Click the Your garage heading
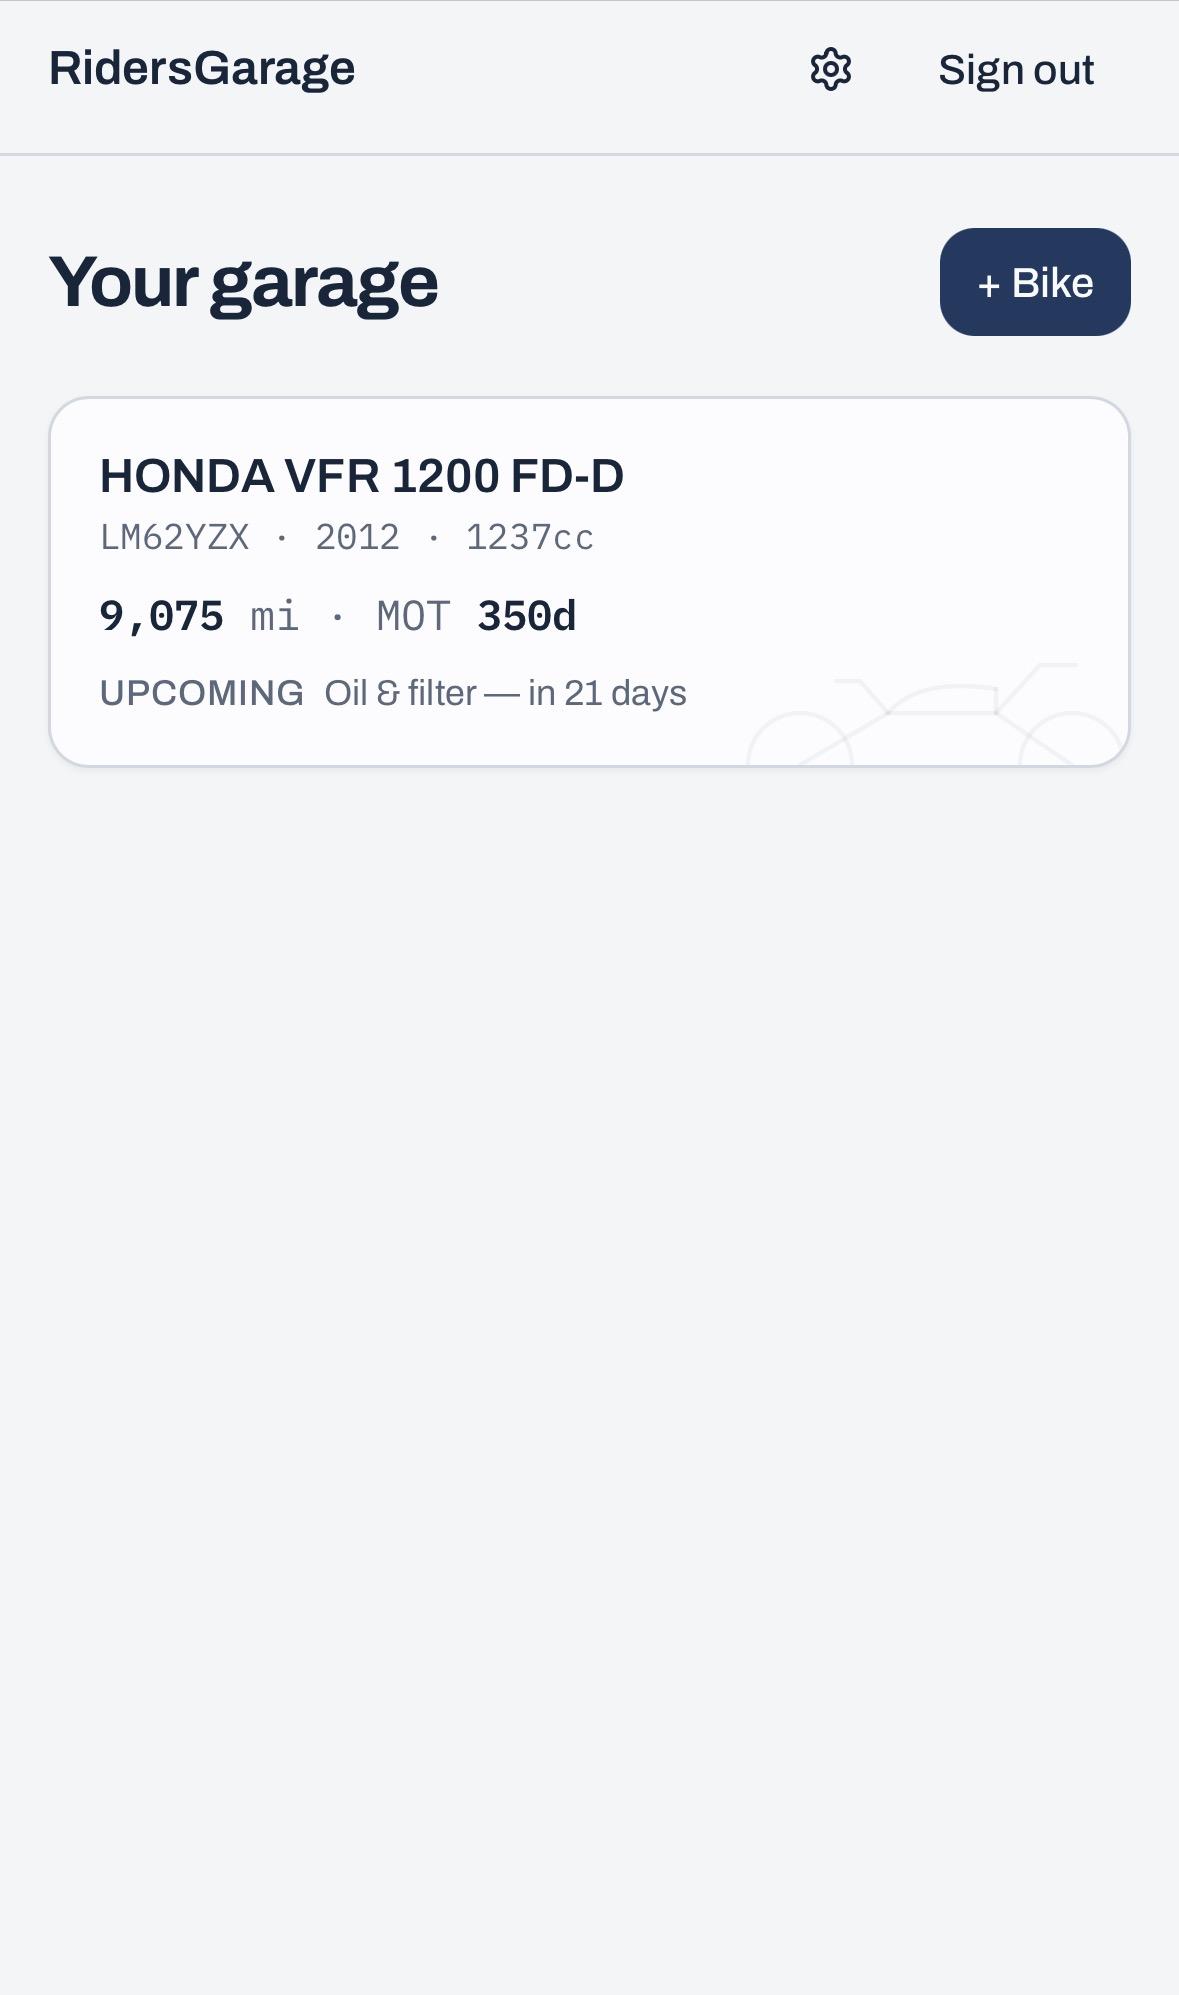 point(243,283)
